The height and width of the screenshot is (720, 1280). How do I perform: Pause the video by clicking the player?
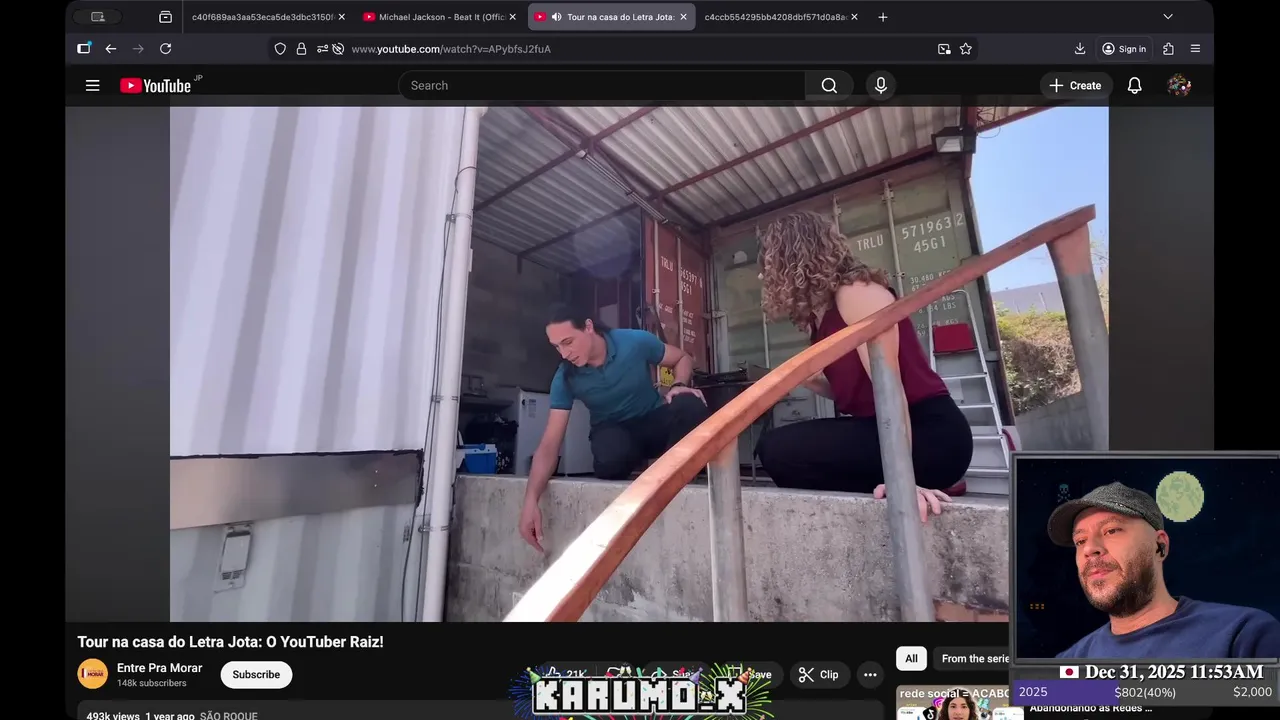pyautogui.click(x=639, y=364)
